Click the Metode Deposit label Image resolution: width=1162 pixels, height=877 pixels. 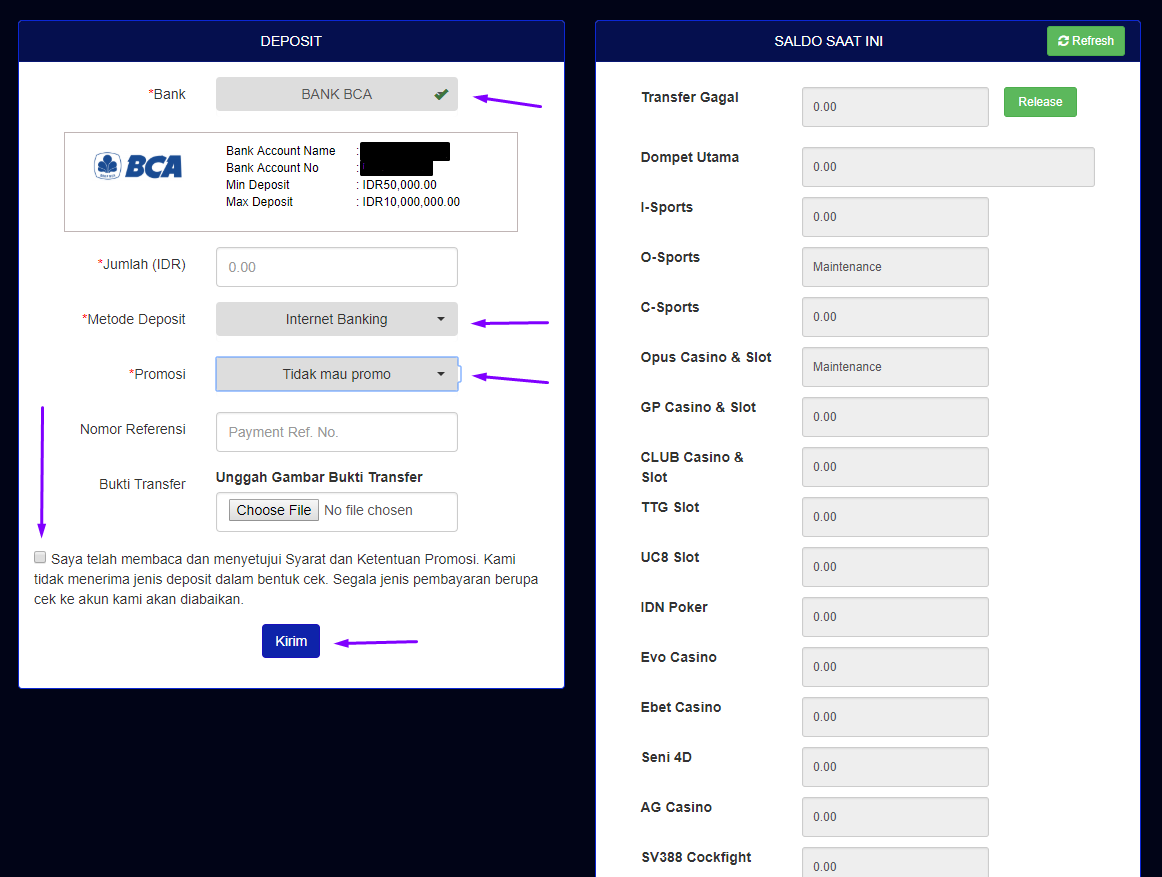pos(134,319)
